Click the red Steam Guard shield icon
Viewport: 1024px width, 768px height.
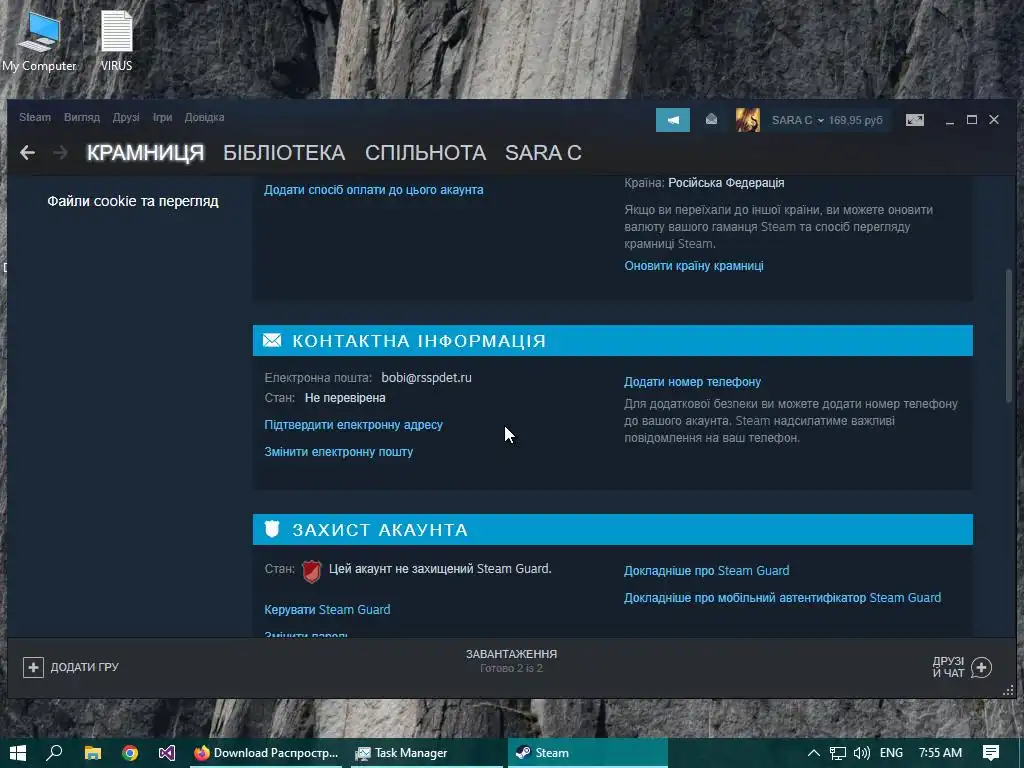(x=312, y=571)
